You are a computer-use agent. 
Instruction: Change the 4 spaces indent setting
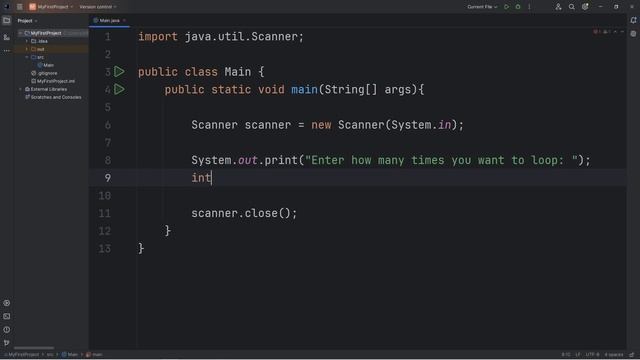[x=614, y=355]
